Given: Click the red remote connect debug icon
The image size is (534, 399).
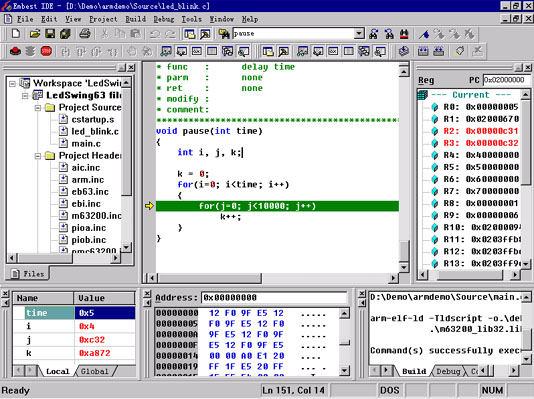Looking at the screenshot, I should click(x=15, y=51).
